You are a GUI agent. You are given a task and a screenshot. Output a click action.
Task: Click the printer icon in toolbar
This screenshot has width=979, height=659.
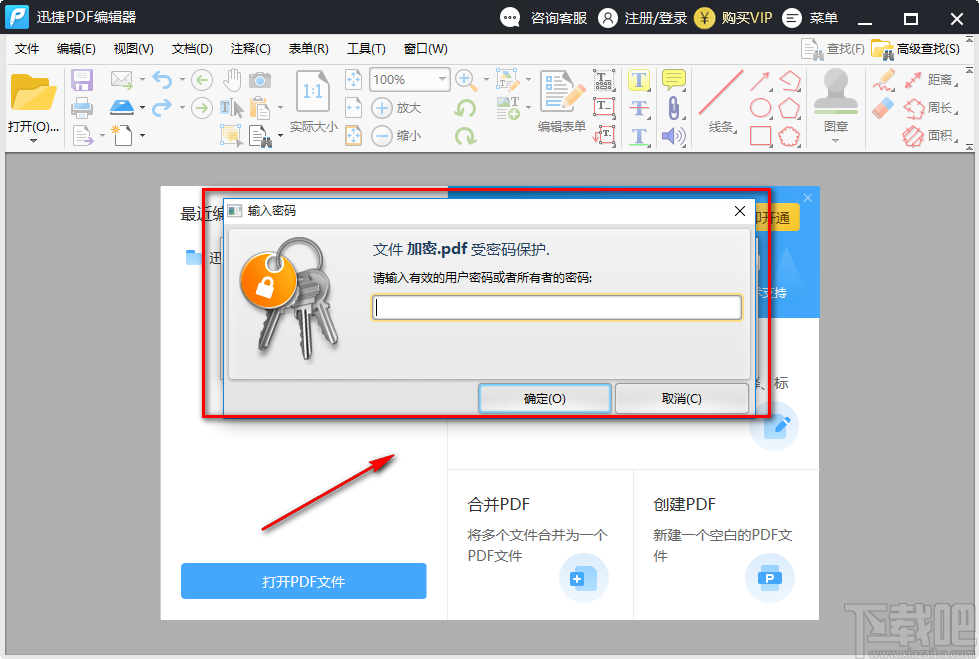pyautogui.click(x=82, y=108)
